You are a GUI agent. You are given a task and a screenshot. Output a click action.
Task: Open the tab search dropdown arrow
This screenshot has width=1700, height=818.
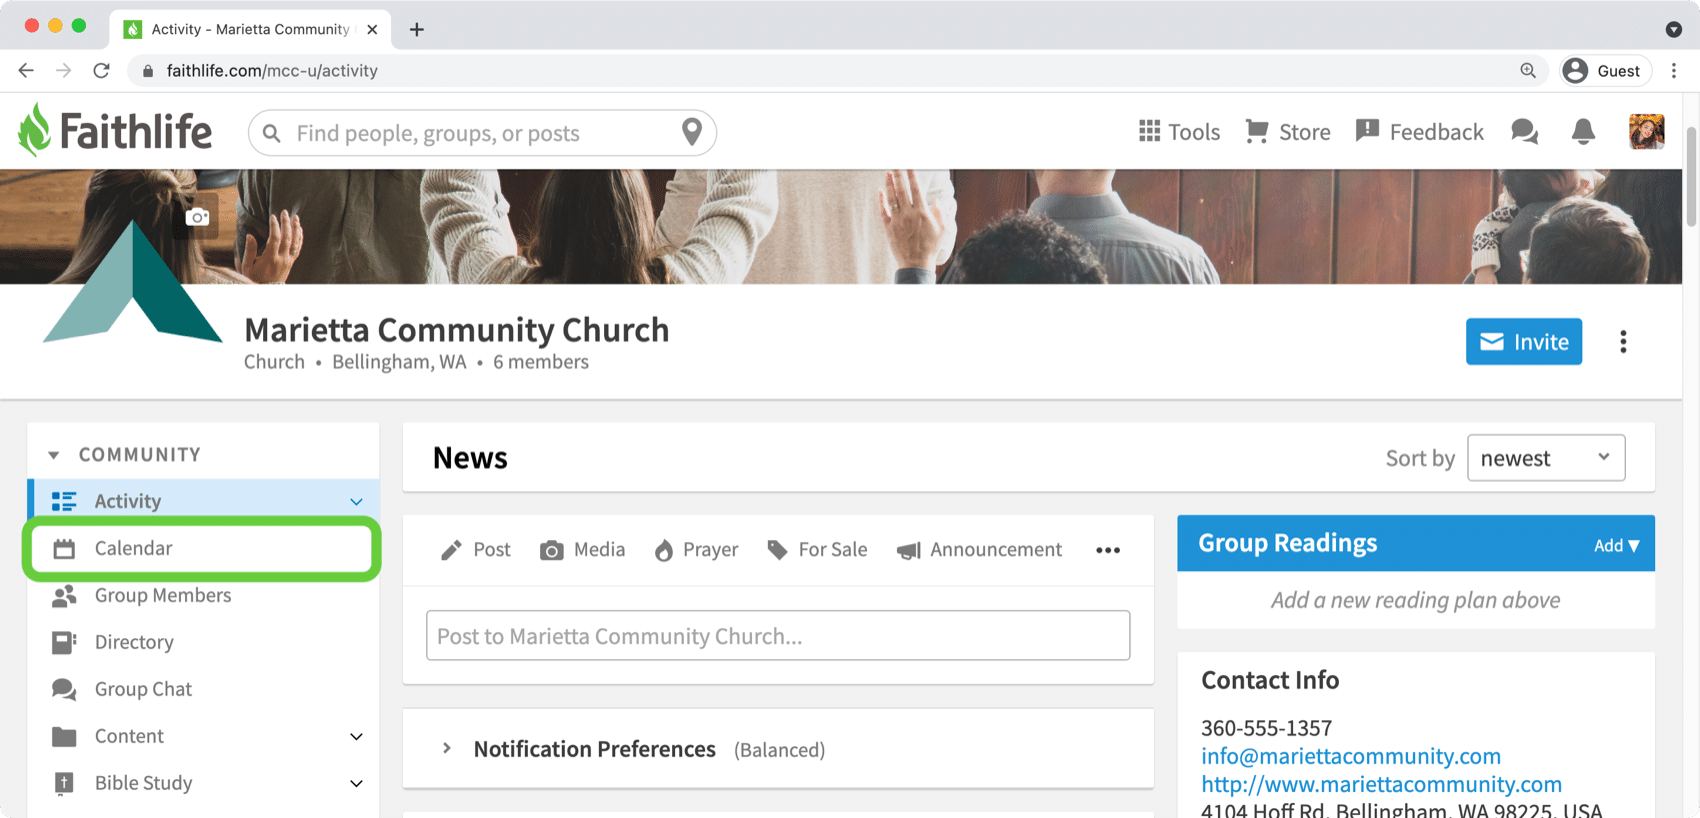point(1673,29)
